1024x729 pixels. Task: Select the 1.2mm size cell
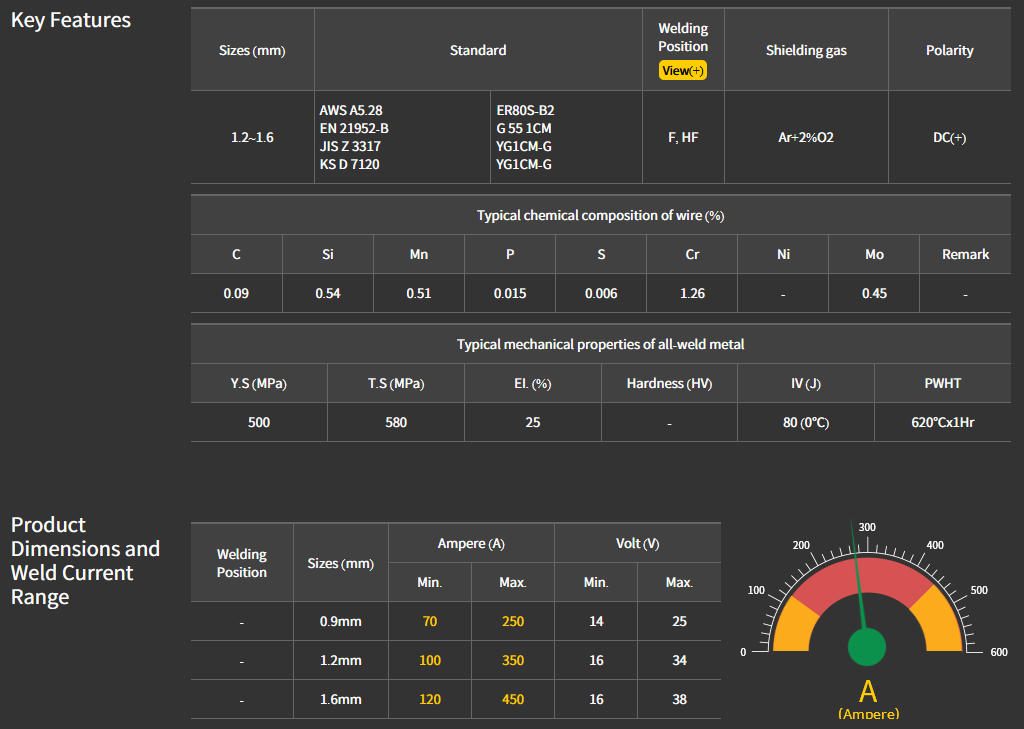340,660
